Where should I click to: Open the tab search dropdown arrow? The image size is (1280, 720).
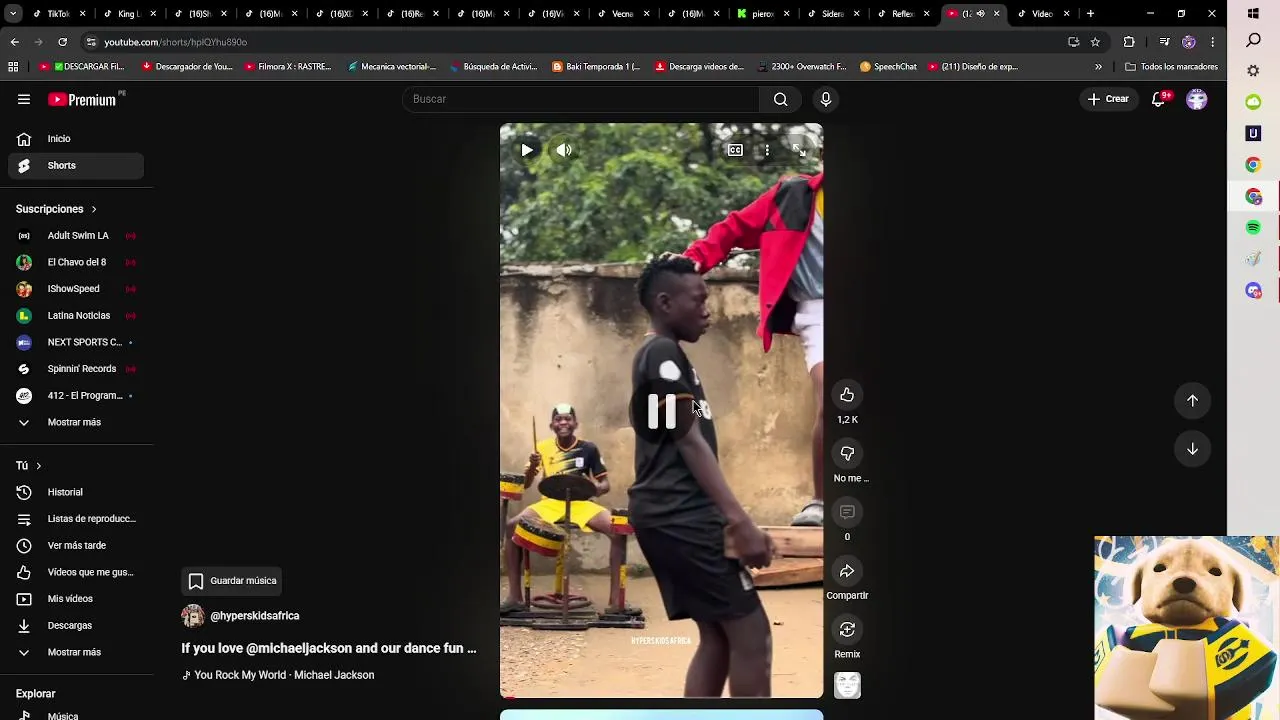[x=13, y=14]
